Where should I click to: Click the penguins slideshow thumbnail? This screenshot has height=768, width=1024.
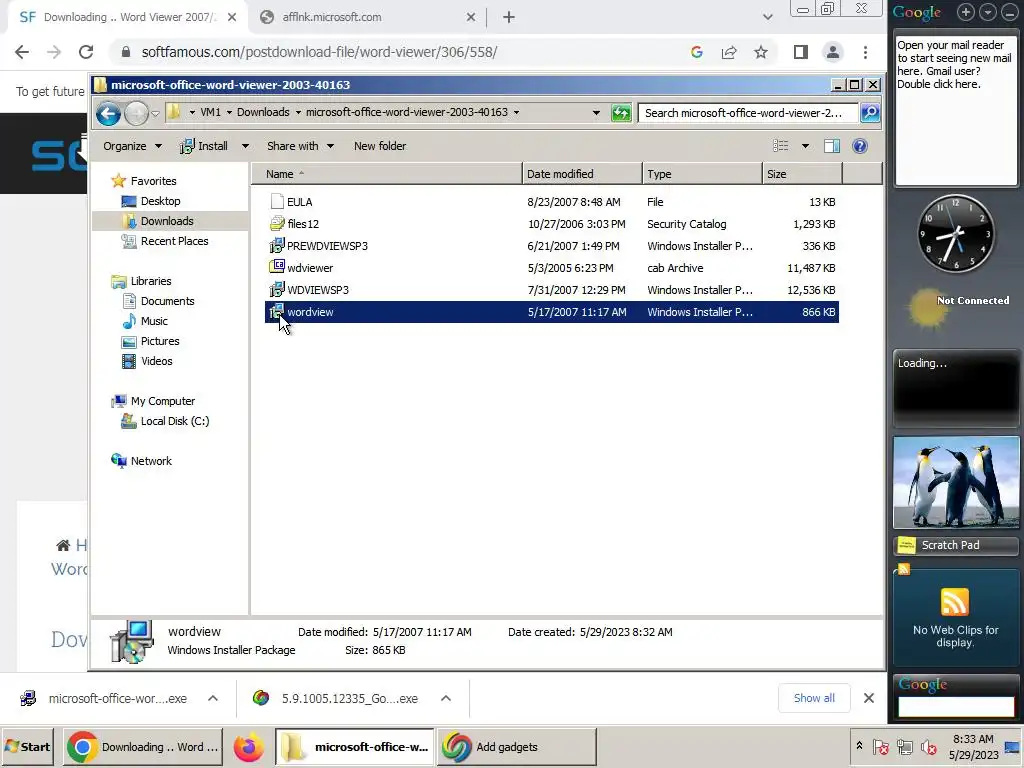click(955, 483)
